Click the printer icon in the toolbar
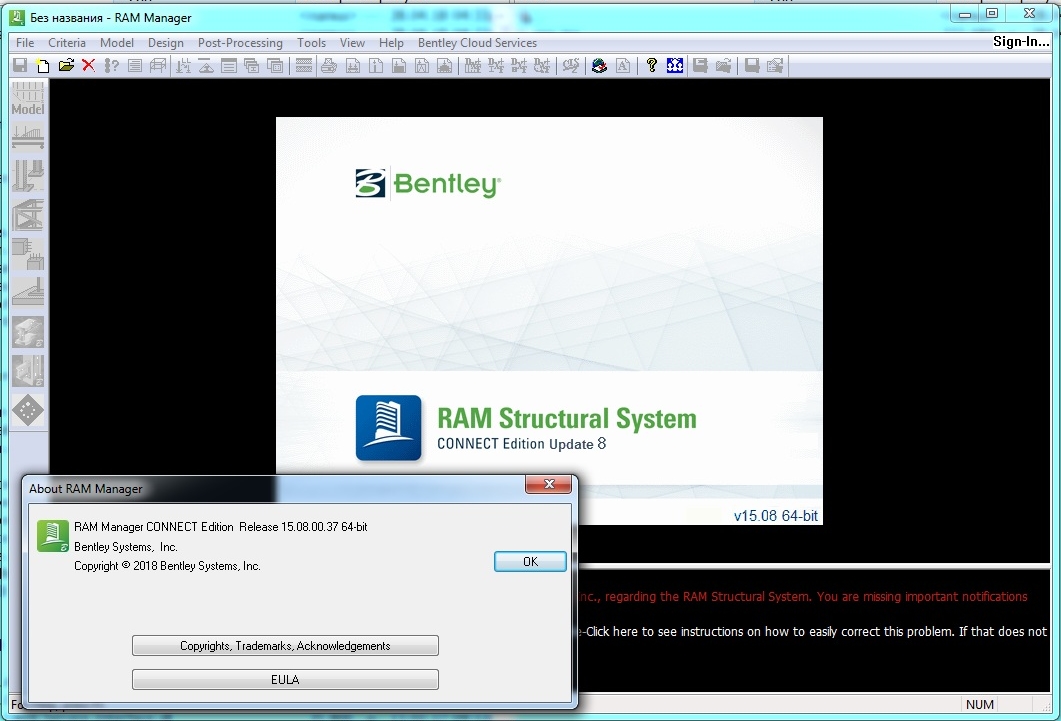Viewport: 1061px width, 721px height. 329,66
